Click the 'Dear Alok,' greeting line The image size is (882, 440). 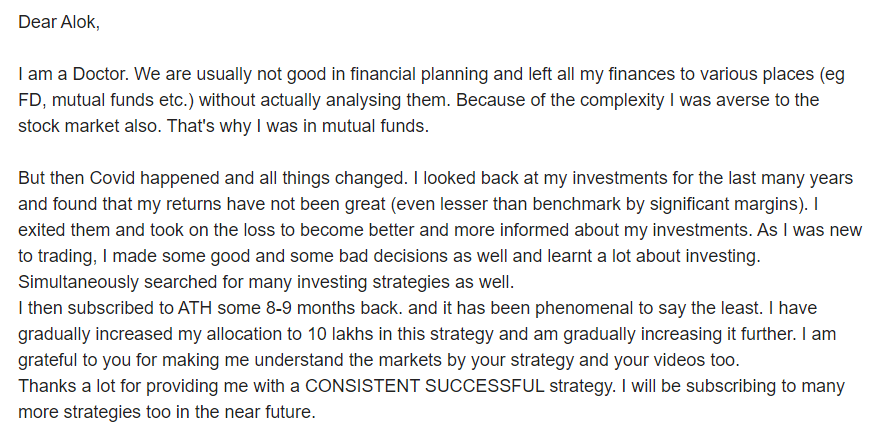pos(59,23)
